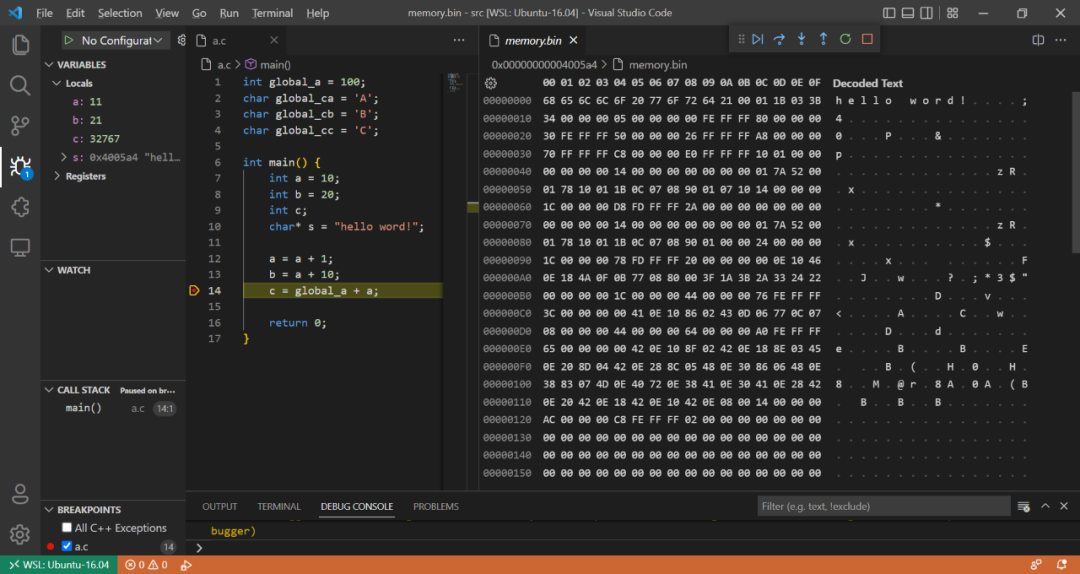Open the Accounts menu icon

point(20,494)
